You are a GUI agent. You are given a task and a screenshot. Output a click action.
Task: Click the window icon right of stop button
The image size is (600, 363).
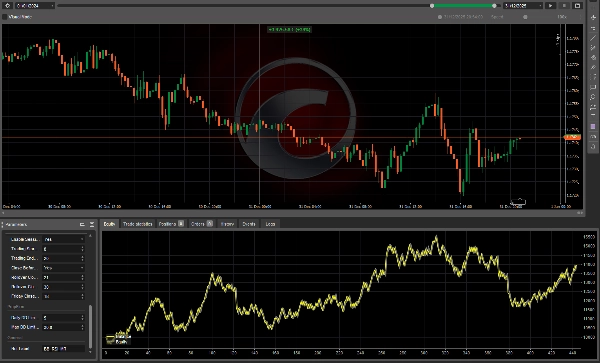coord(577,5)
